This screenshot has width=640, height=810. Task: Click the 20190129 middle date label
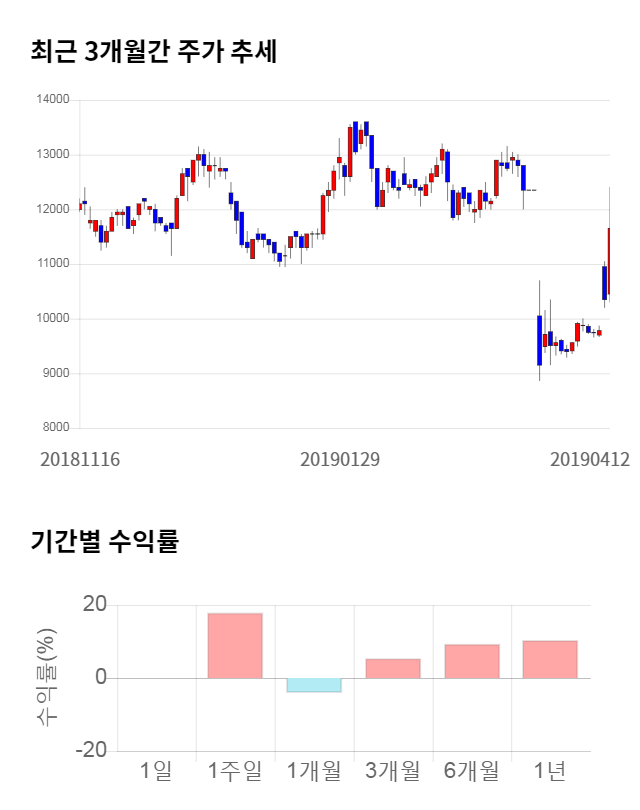coord(340,459)
